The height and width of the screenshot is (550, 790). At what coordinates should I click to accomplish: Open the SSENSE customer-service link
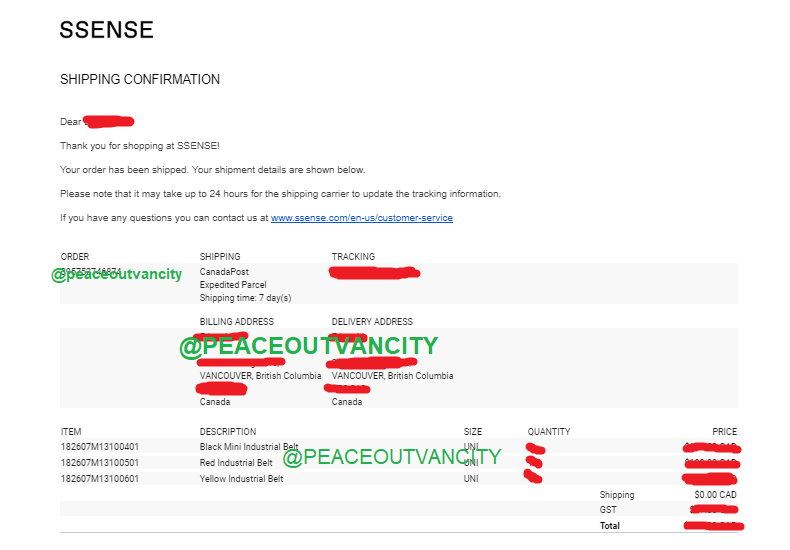(361, 217)
